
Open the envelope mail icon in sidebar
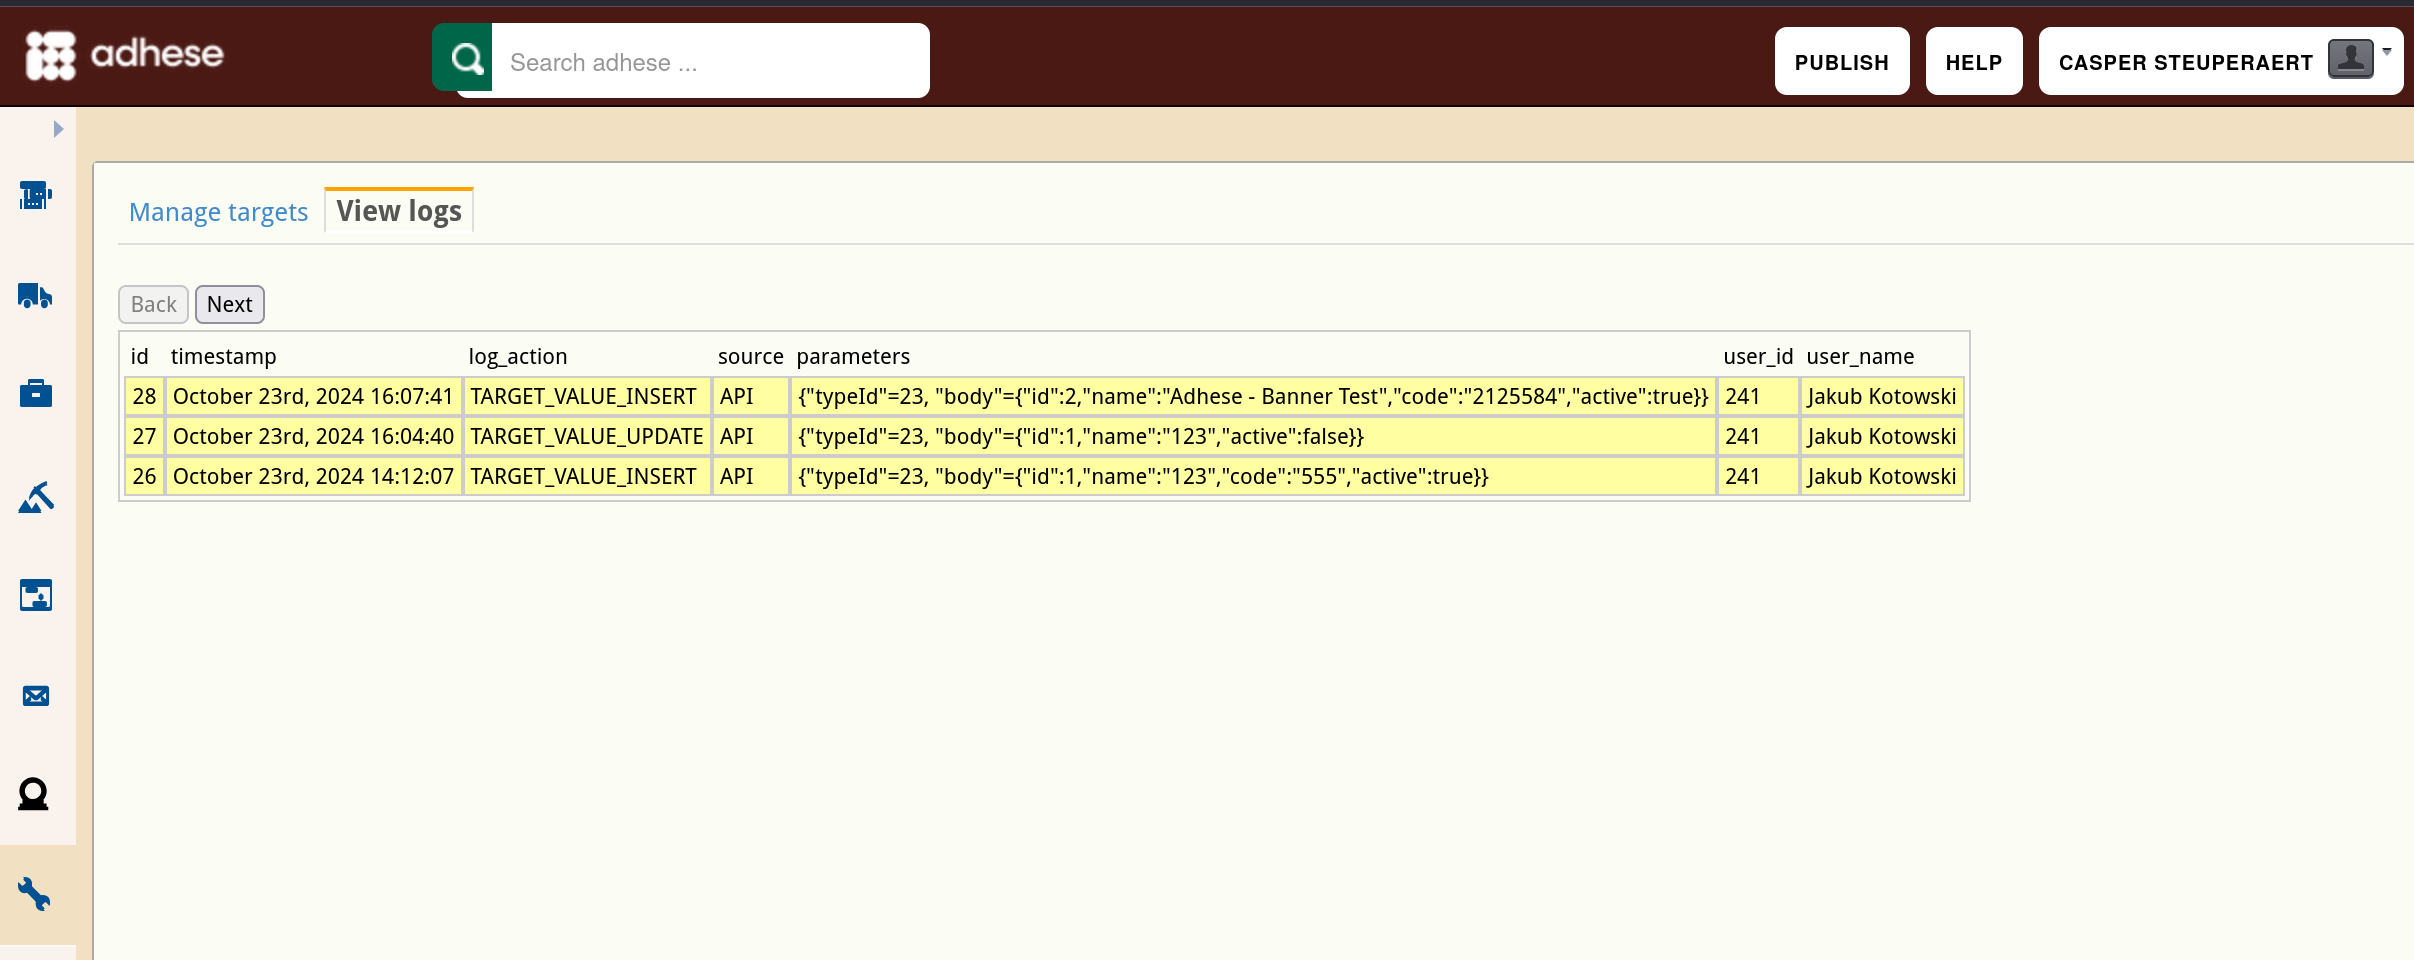tap(35, 695)
